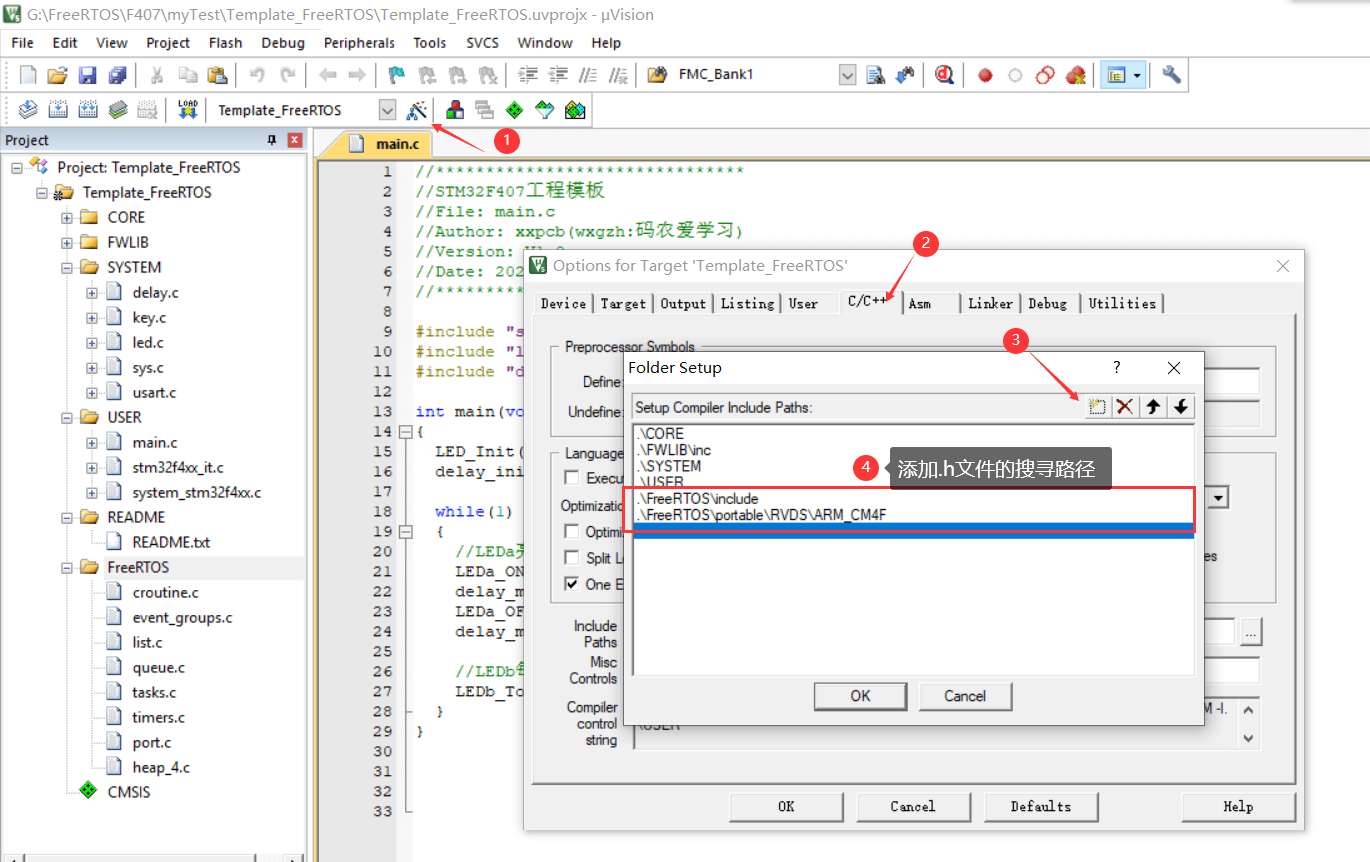Screen dimensions: 1370x862
Task: Move the selected path up with arrow
Action: pos(1153,407)
